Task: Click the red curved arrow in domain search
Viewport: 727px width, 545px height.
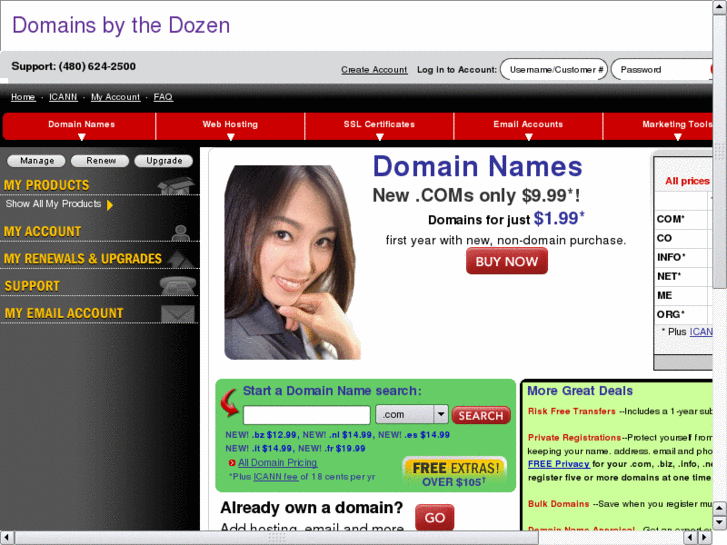Action: click(x=229, y=402)
